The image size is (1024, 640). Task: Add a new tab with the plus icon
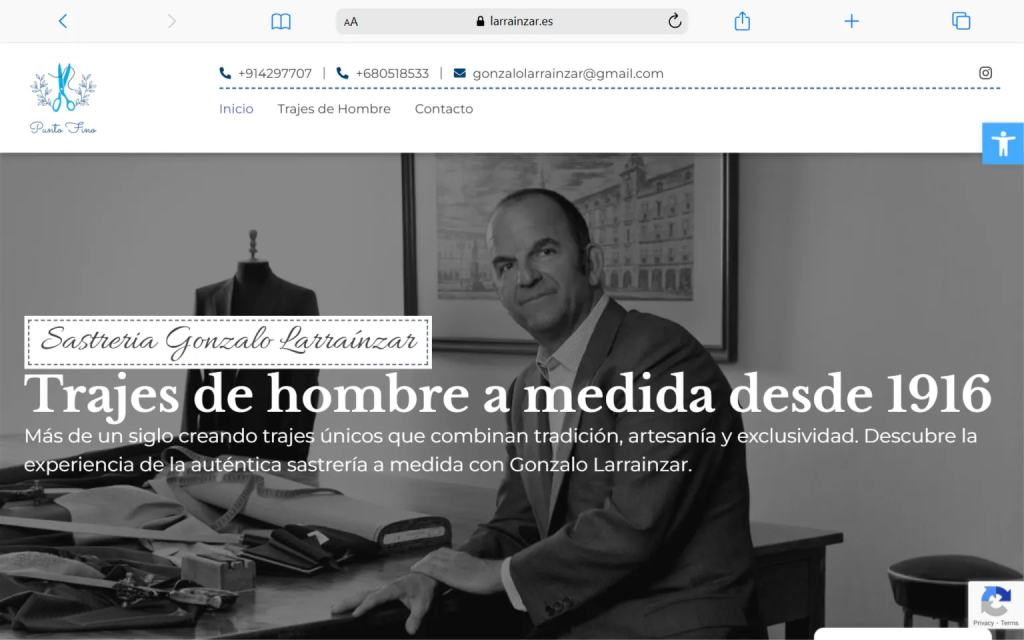tap(851, 21)
